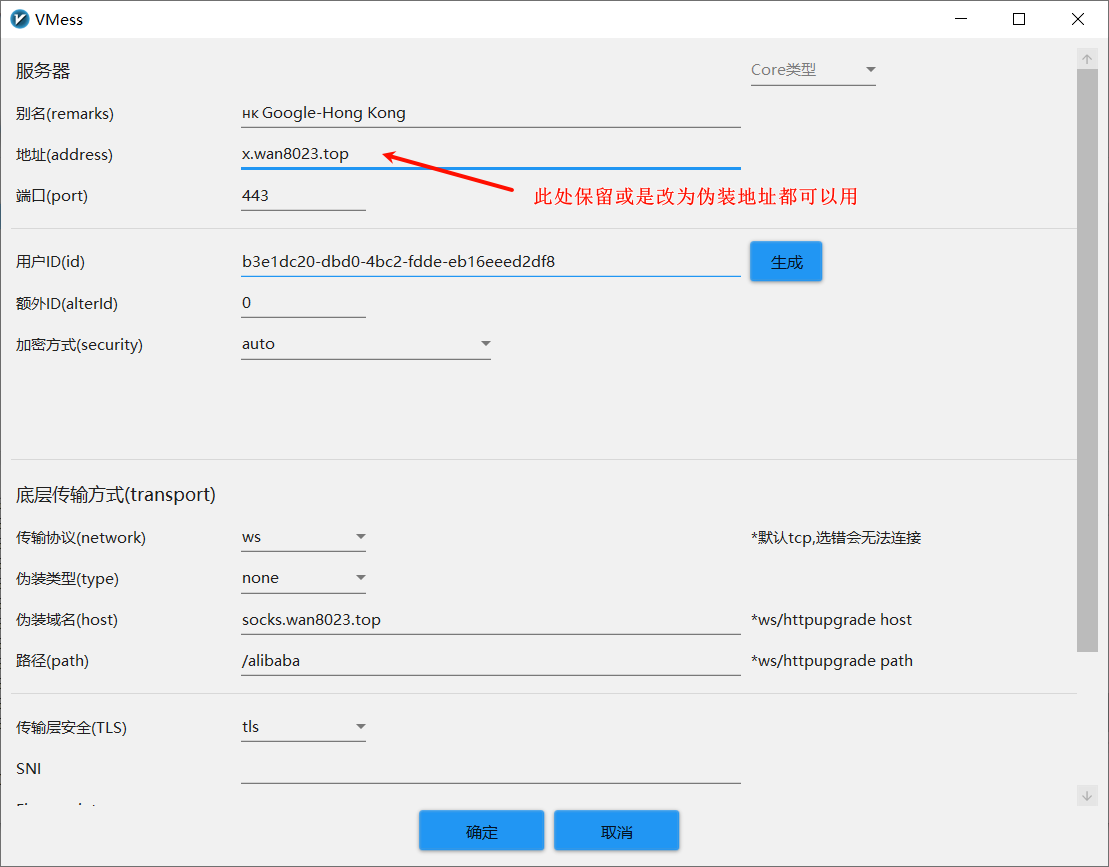Select the 用户ID text field

coord(490,262)
